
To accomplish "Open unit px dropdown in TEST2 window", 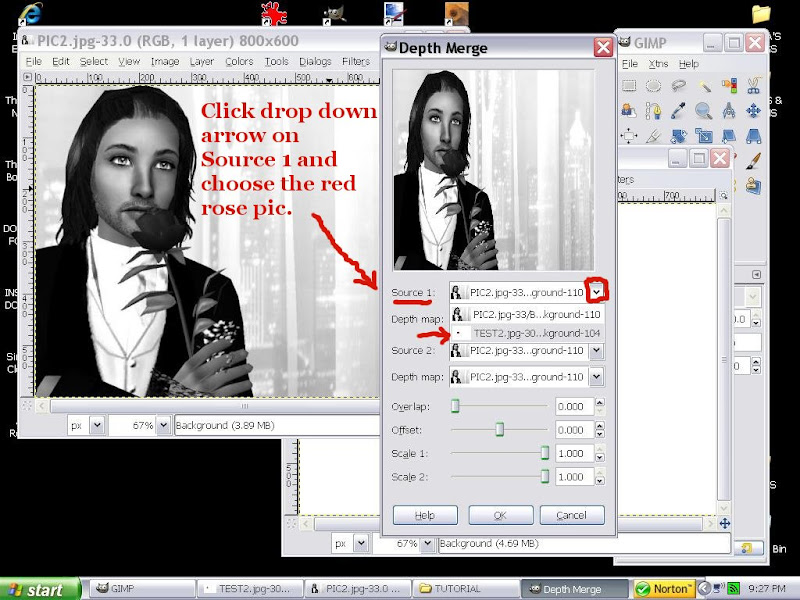I will pyautogui.click(x=361, y=544).
